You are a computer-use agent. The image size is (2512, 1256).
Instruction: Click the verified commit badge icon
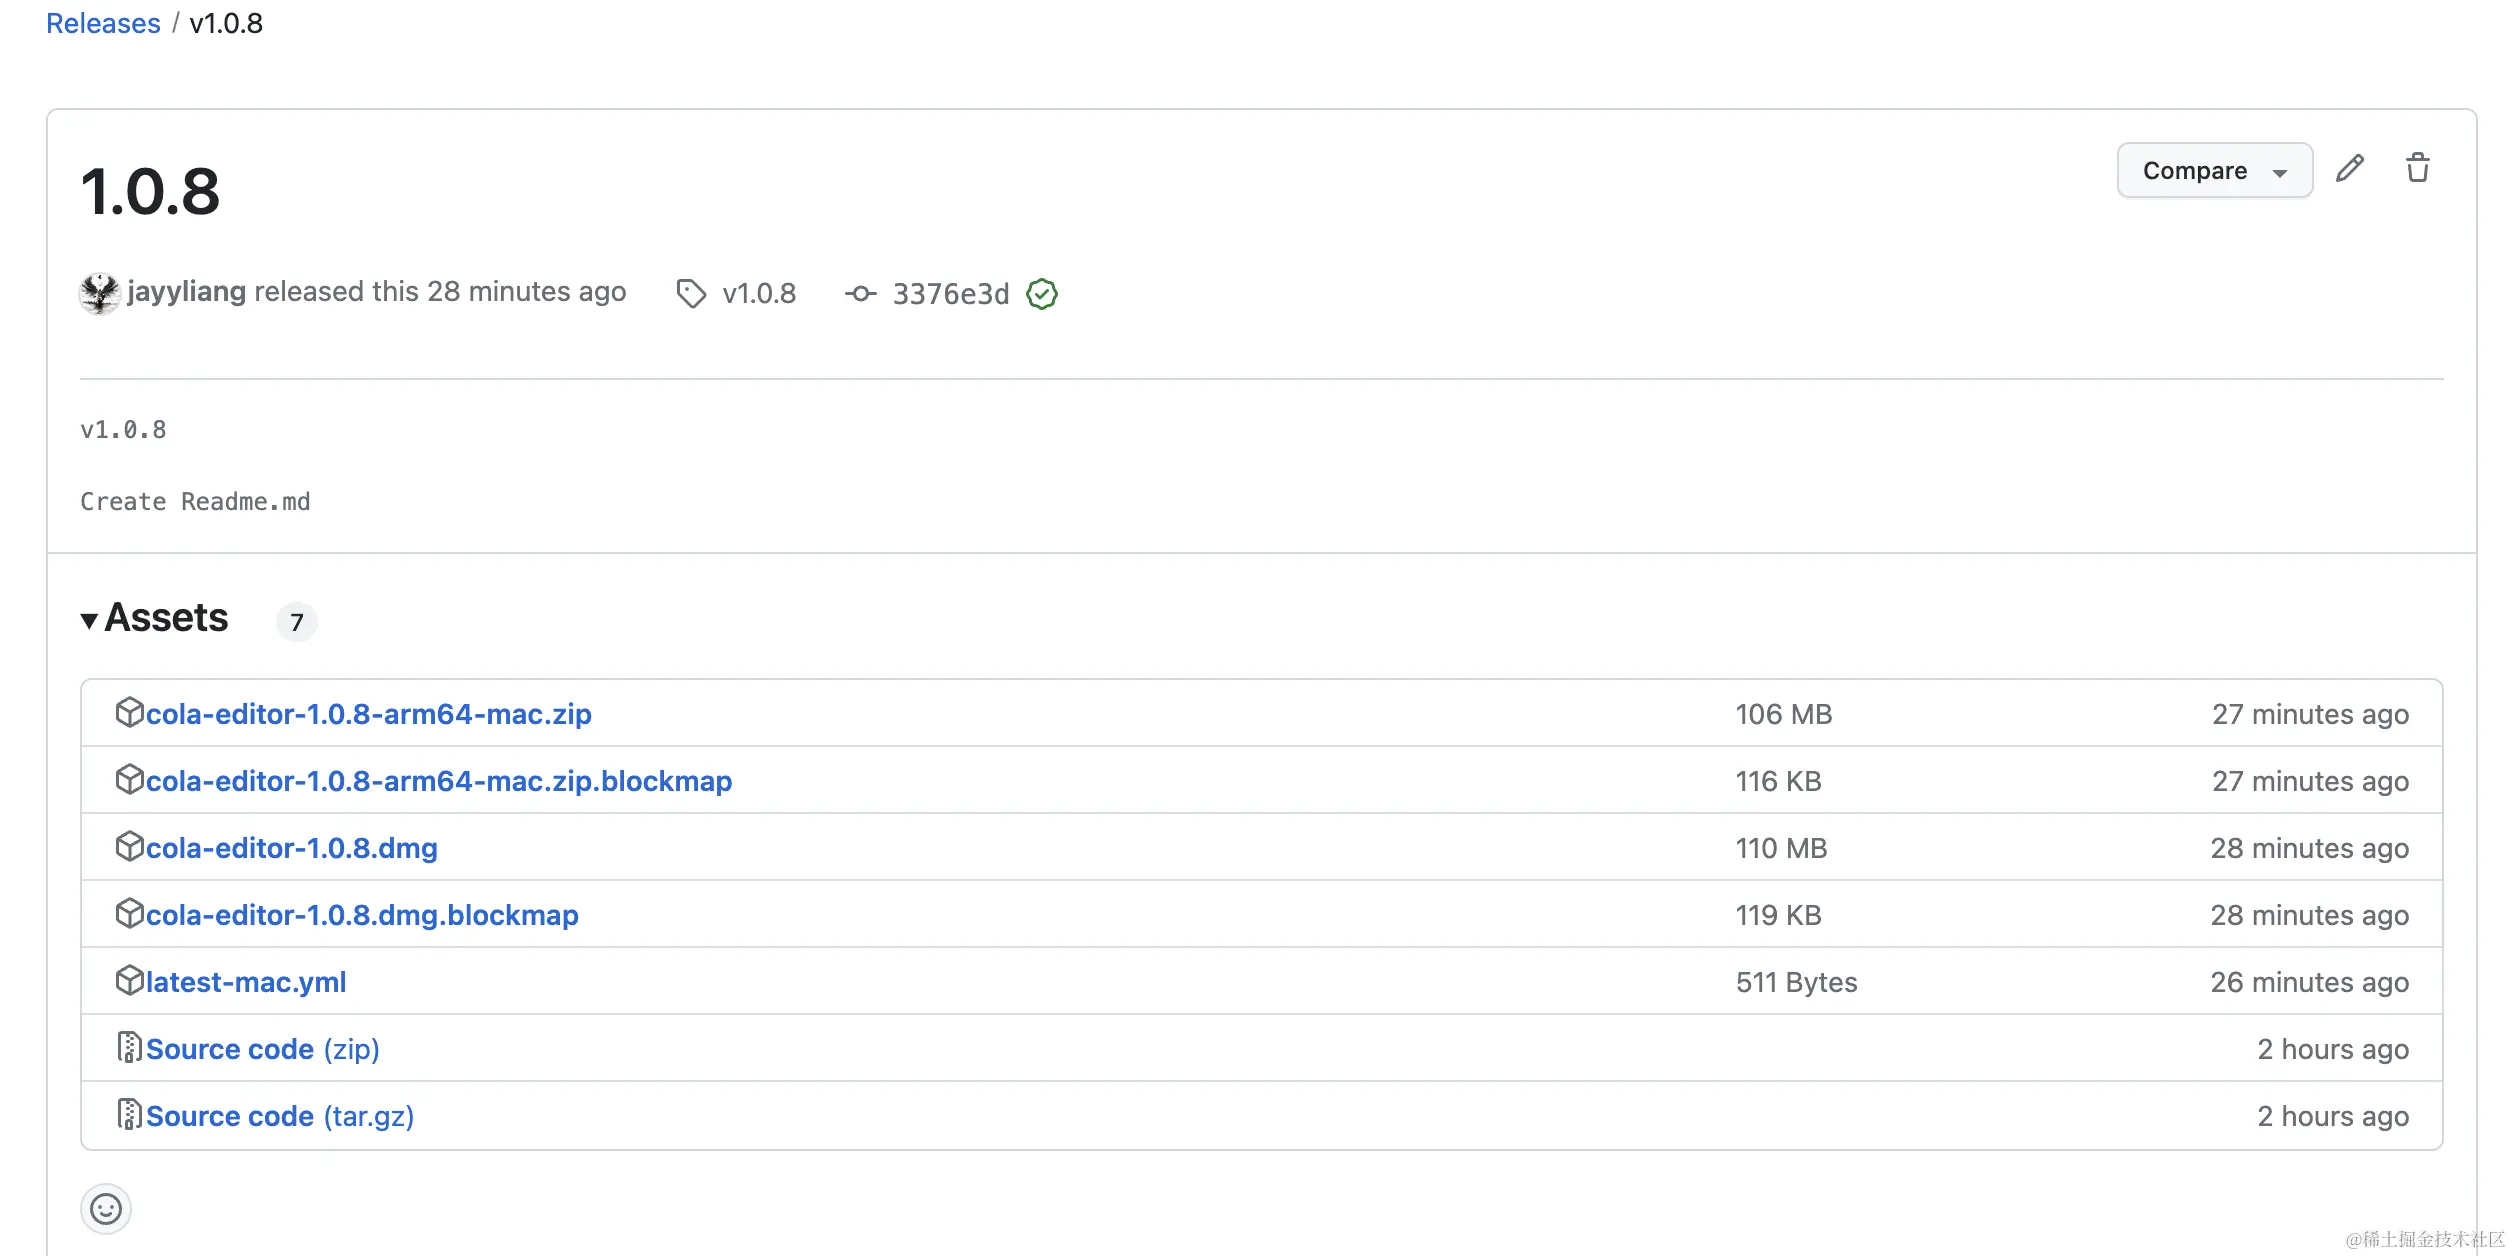coord(1042,294)
